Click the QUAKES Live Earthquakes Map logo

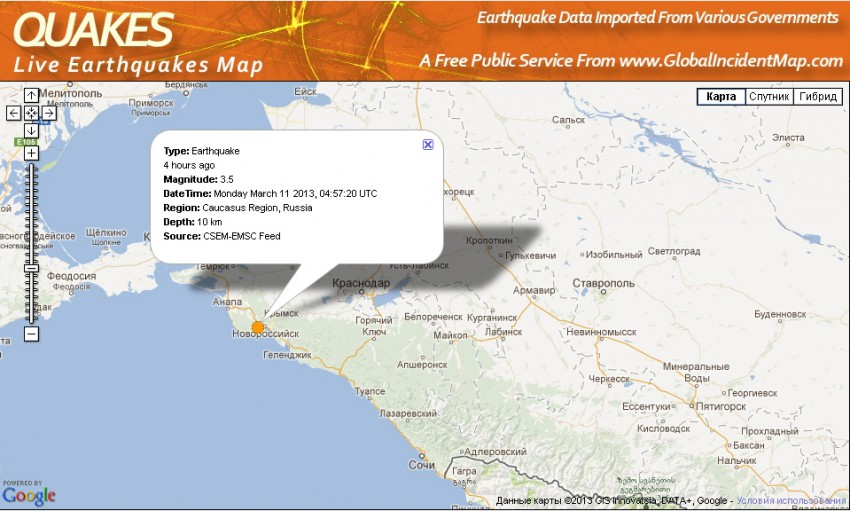click(x=138, y=43)
